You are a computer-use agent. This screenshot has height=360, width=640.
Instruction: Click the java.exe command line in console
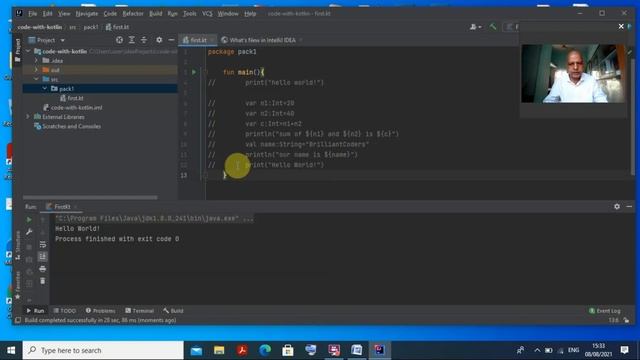(x=154, y=218)
